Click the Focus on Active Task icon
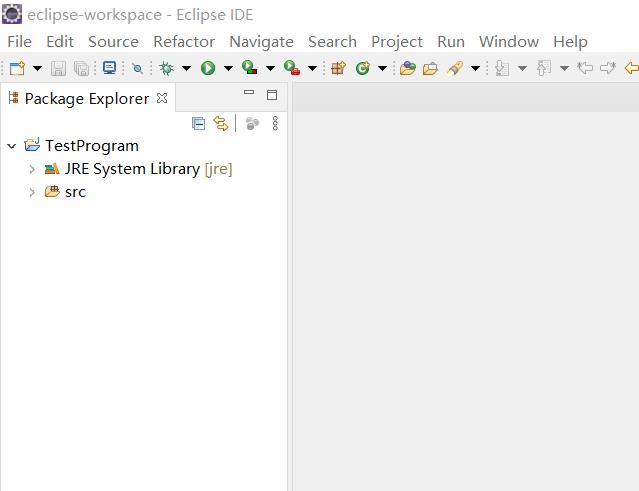Image resolution: width=639 pixels, height=491 pixels. [252, 123]
